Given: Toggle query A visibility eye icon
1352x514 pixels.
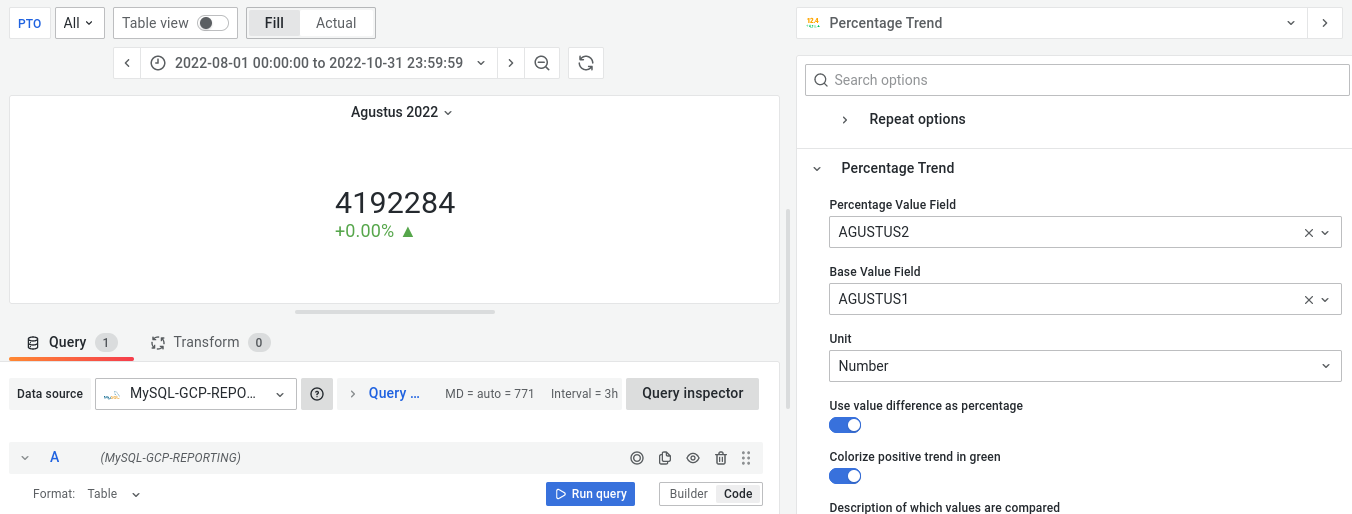Looking at the screenshot, I should click(693, 458).
